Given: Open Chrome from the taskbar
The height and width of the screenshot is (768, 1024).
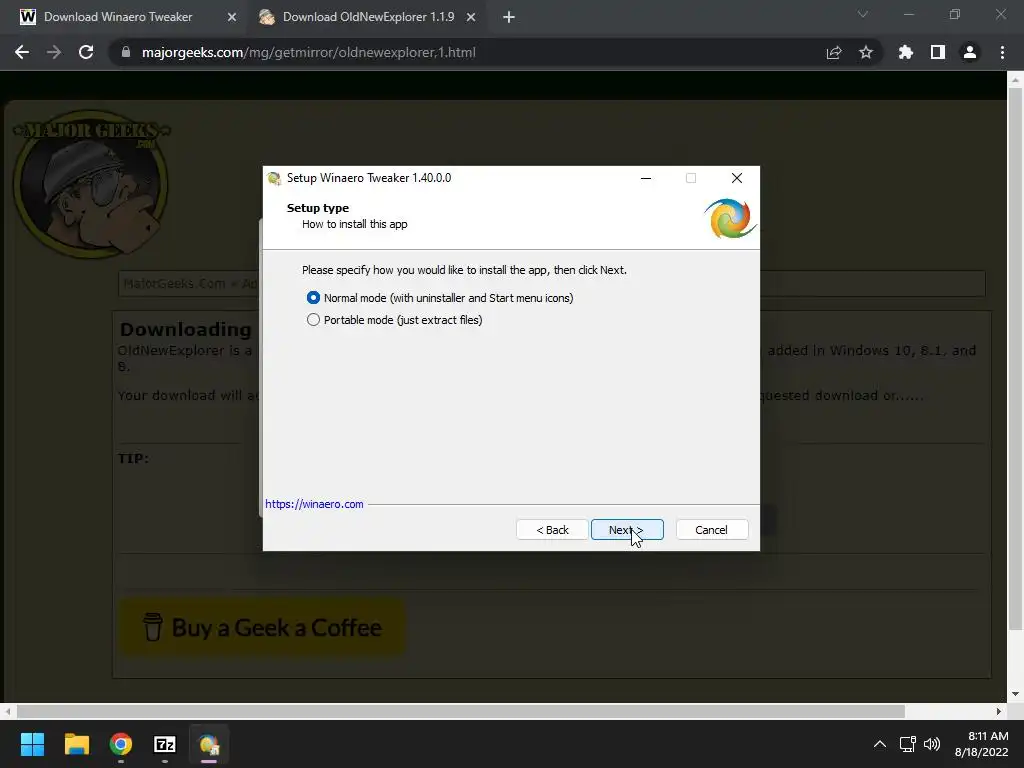Looking at the screenshot, I should coord(121,744).
